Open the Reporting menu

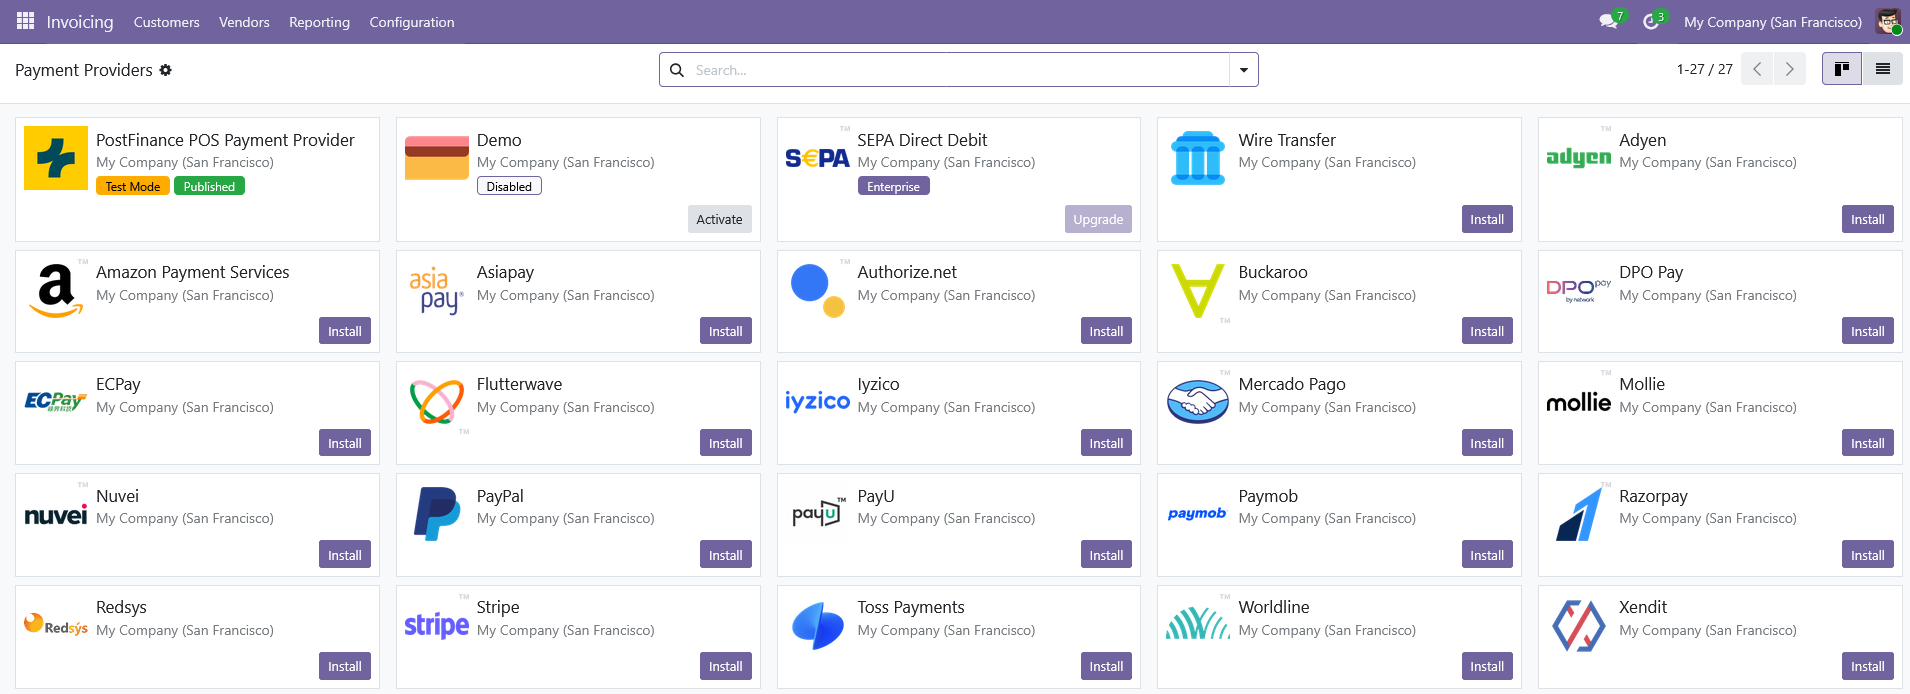[x=319, y=22]
